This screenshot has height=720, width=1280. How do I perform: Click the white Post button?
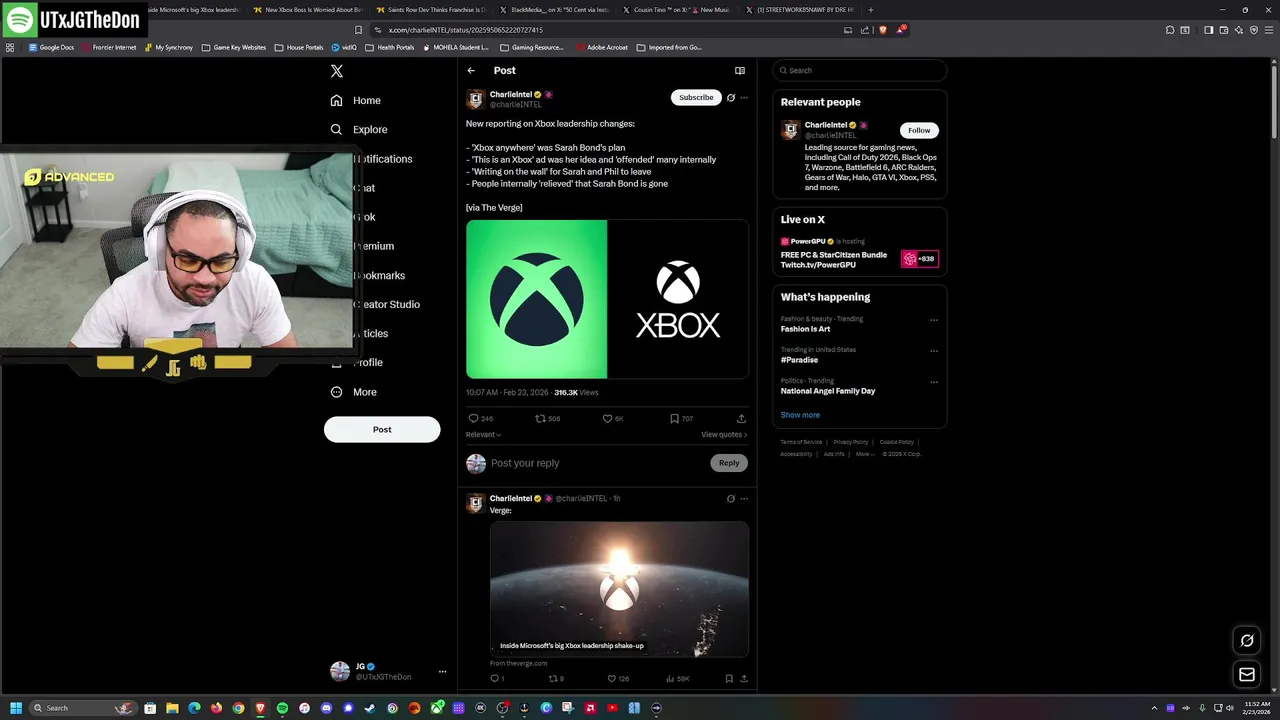tap(382, 429)
